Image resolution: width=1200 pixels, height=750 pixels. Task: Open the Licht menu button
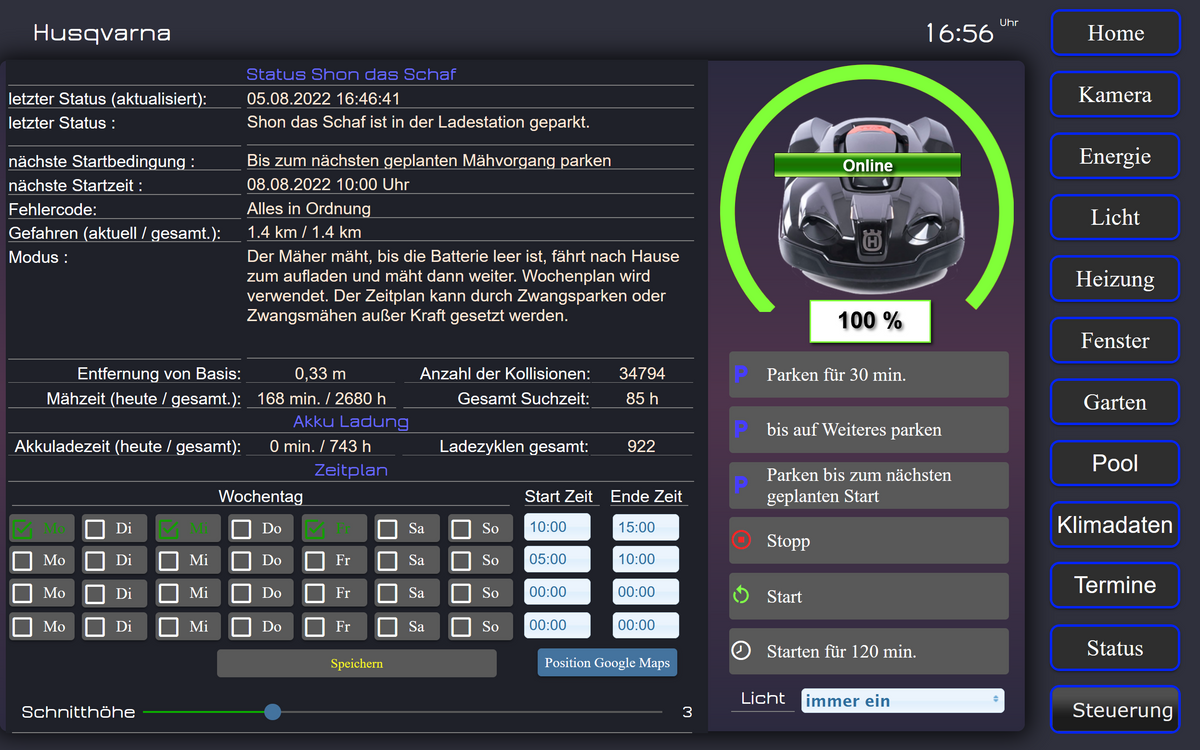click(x=1115, y=217)
